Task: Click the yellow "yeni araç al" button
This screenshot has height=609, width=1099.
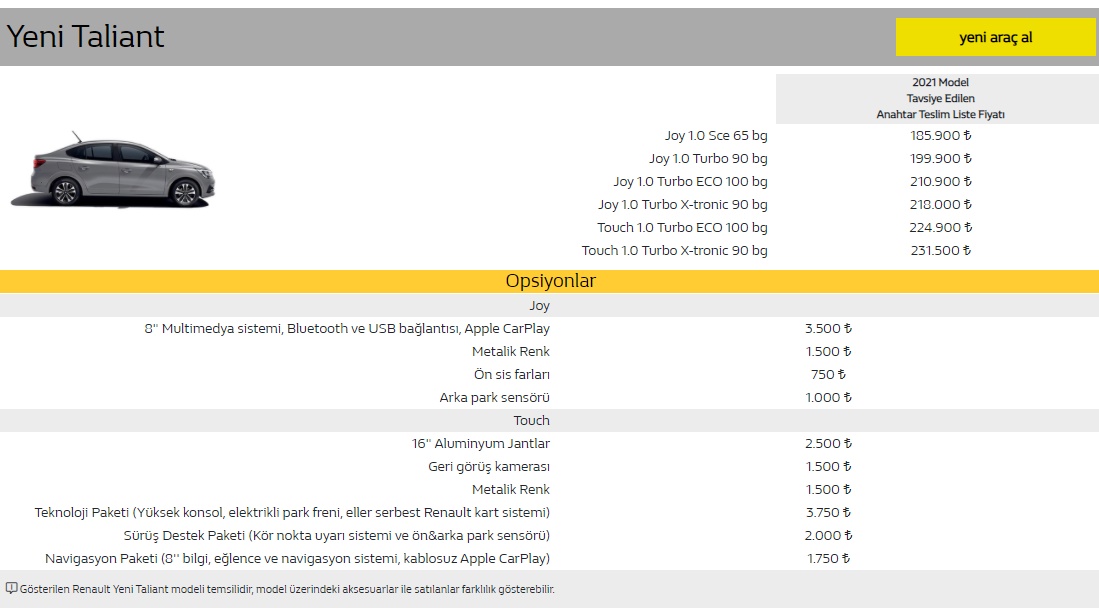Action: pyautogui.click(x=995, y=37)
